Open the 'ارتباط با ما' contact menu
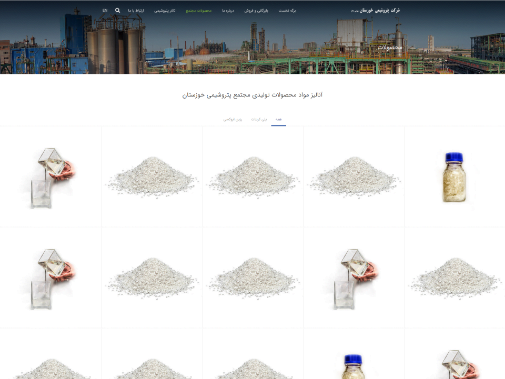The image size is (505, 379). tap(136, 11)
